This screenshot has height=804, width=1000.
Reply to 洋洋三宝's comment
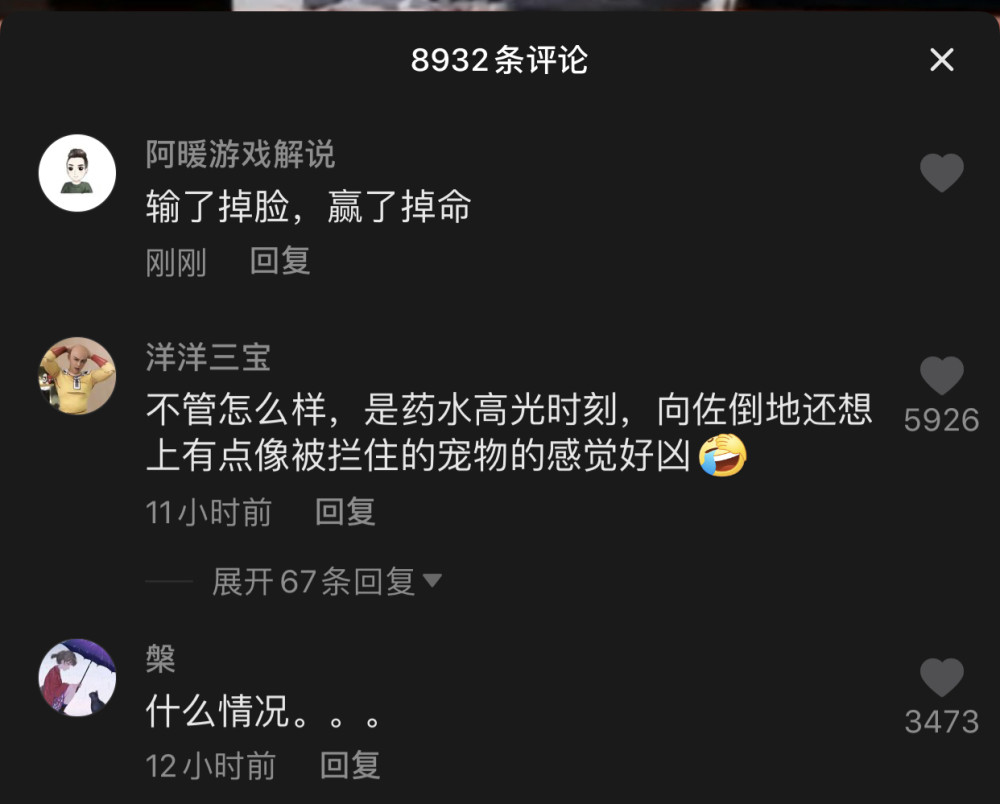tap(345, 513)
